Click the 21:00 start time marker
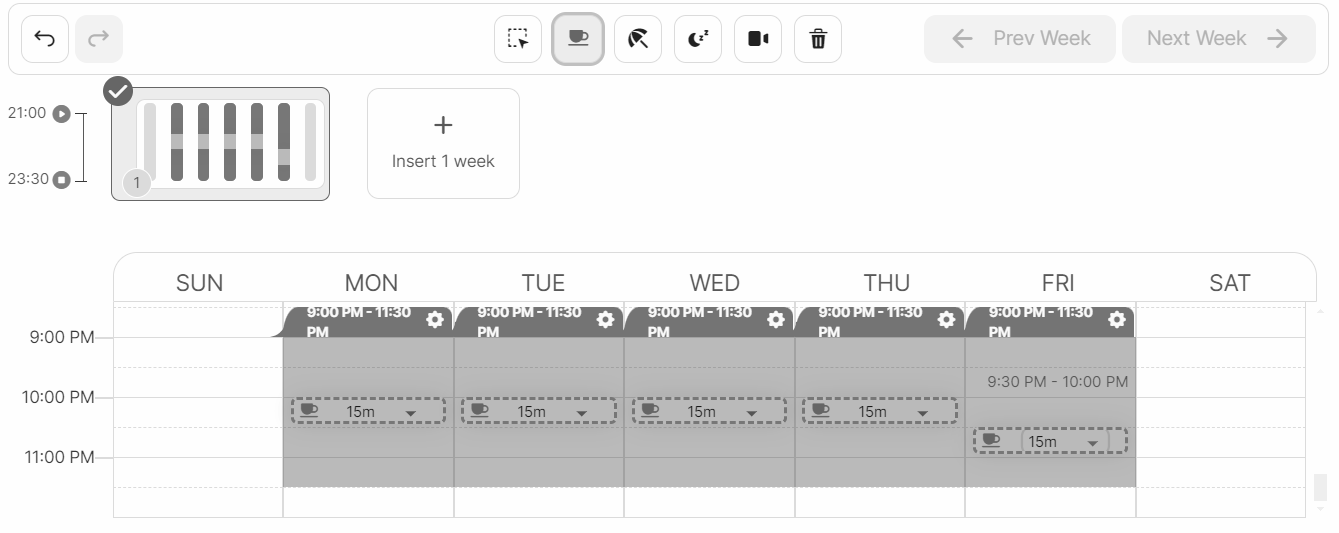This screenshot has width=1339, height=533. [x=62, y=114]
